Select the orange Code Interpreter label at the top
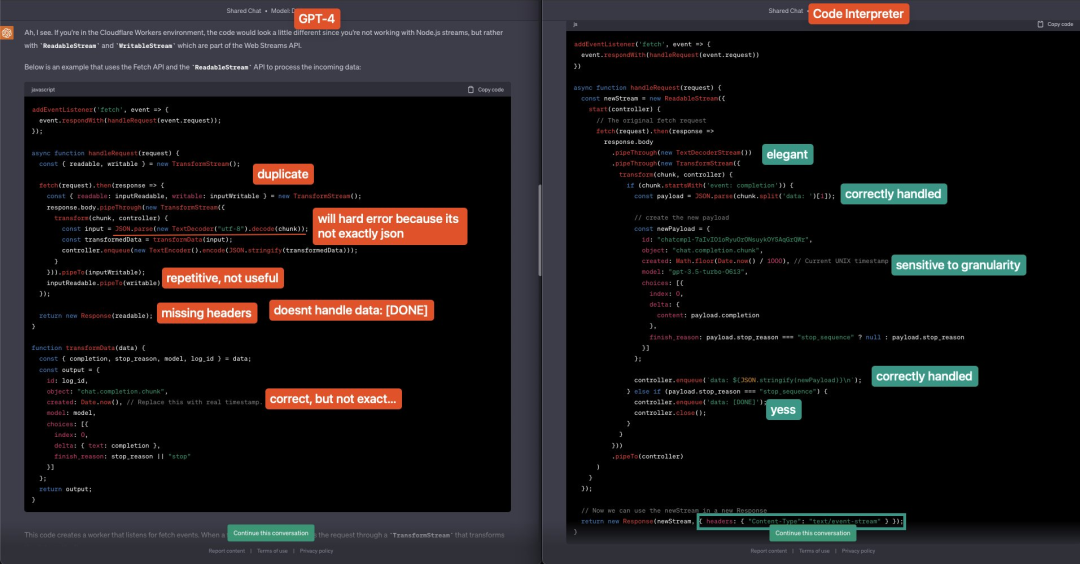The width and height of the screenshot is (1080, 564). point(858,14)
